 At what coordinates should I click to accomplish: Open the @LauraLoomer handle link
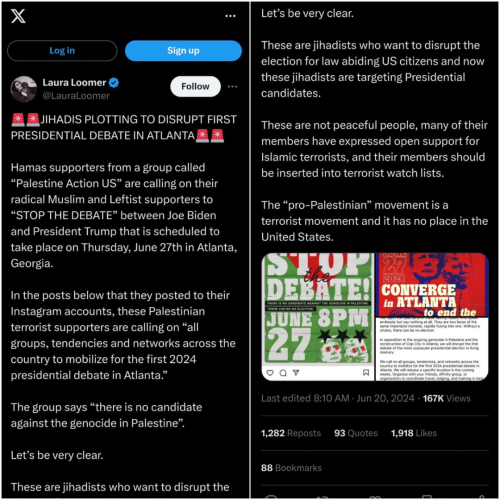click(76, 96)
